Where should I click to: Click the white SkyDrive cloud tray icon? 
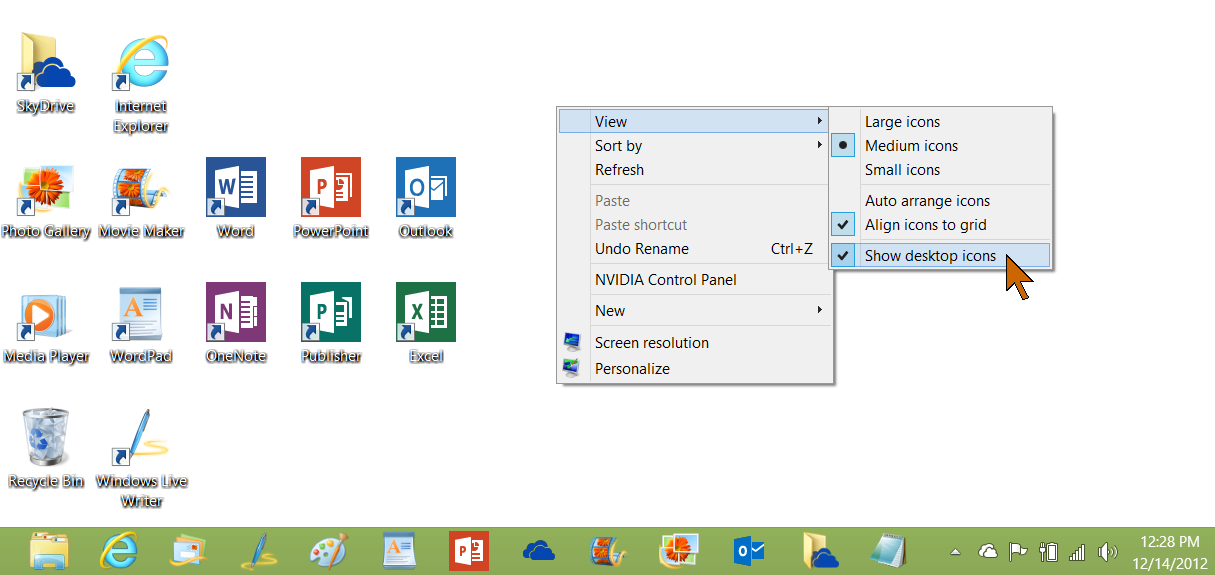pyautogui.click(x=987, y=552)
